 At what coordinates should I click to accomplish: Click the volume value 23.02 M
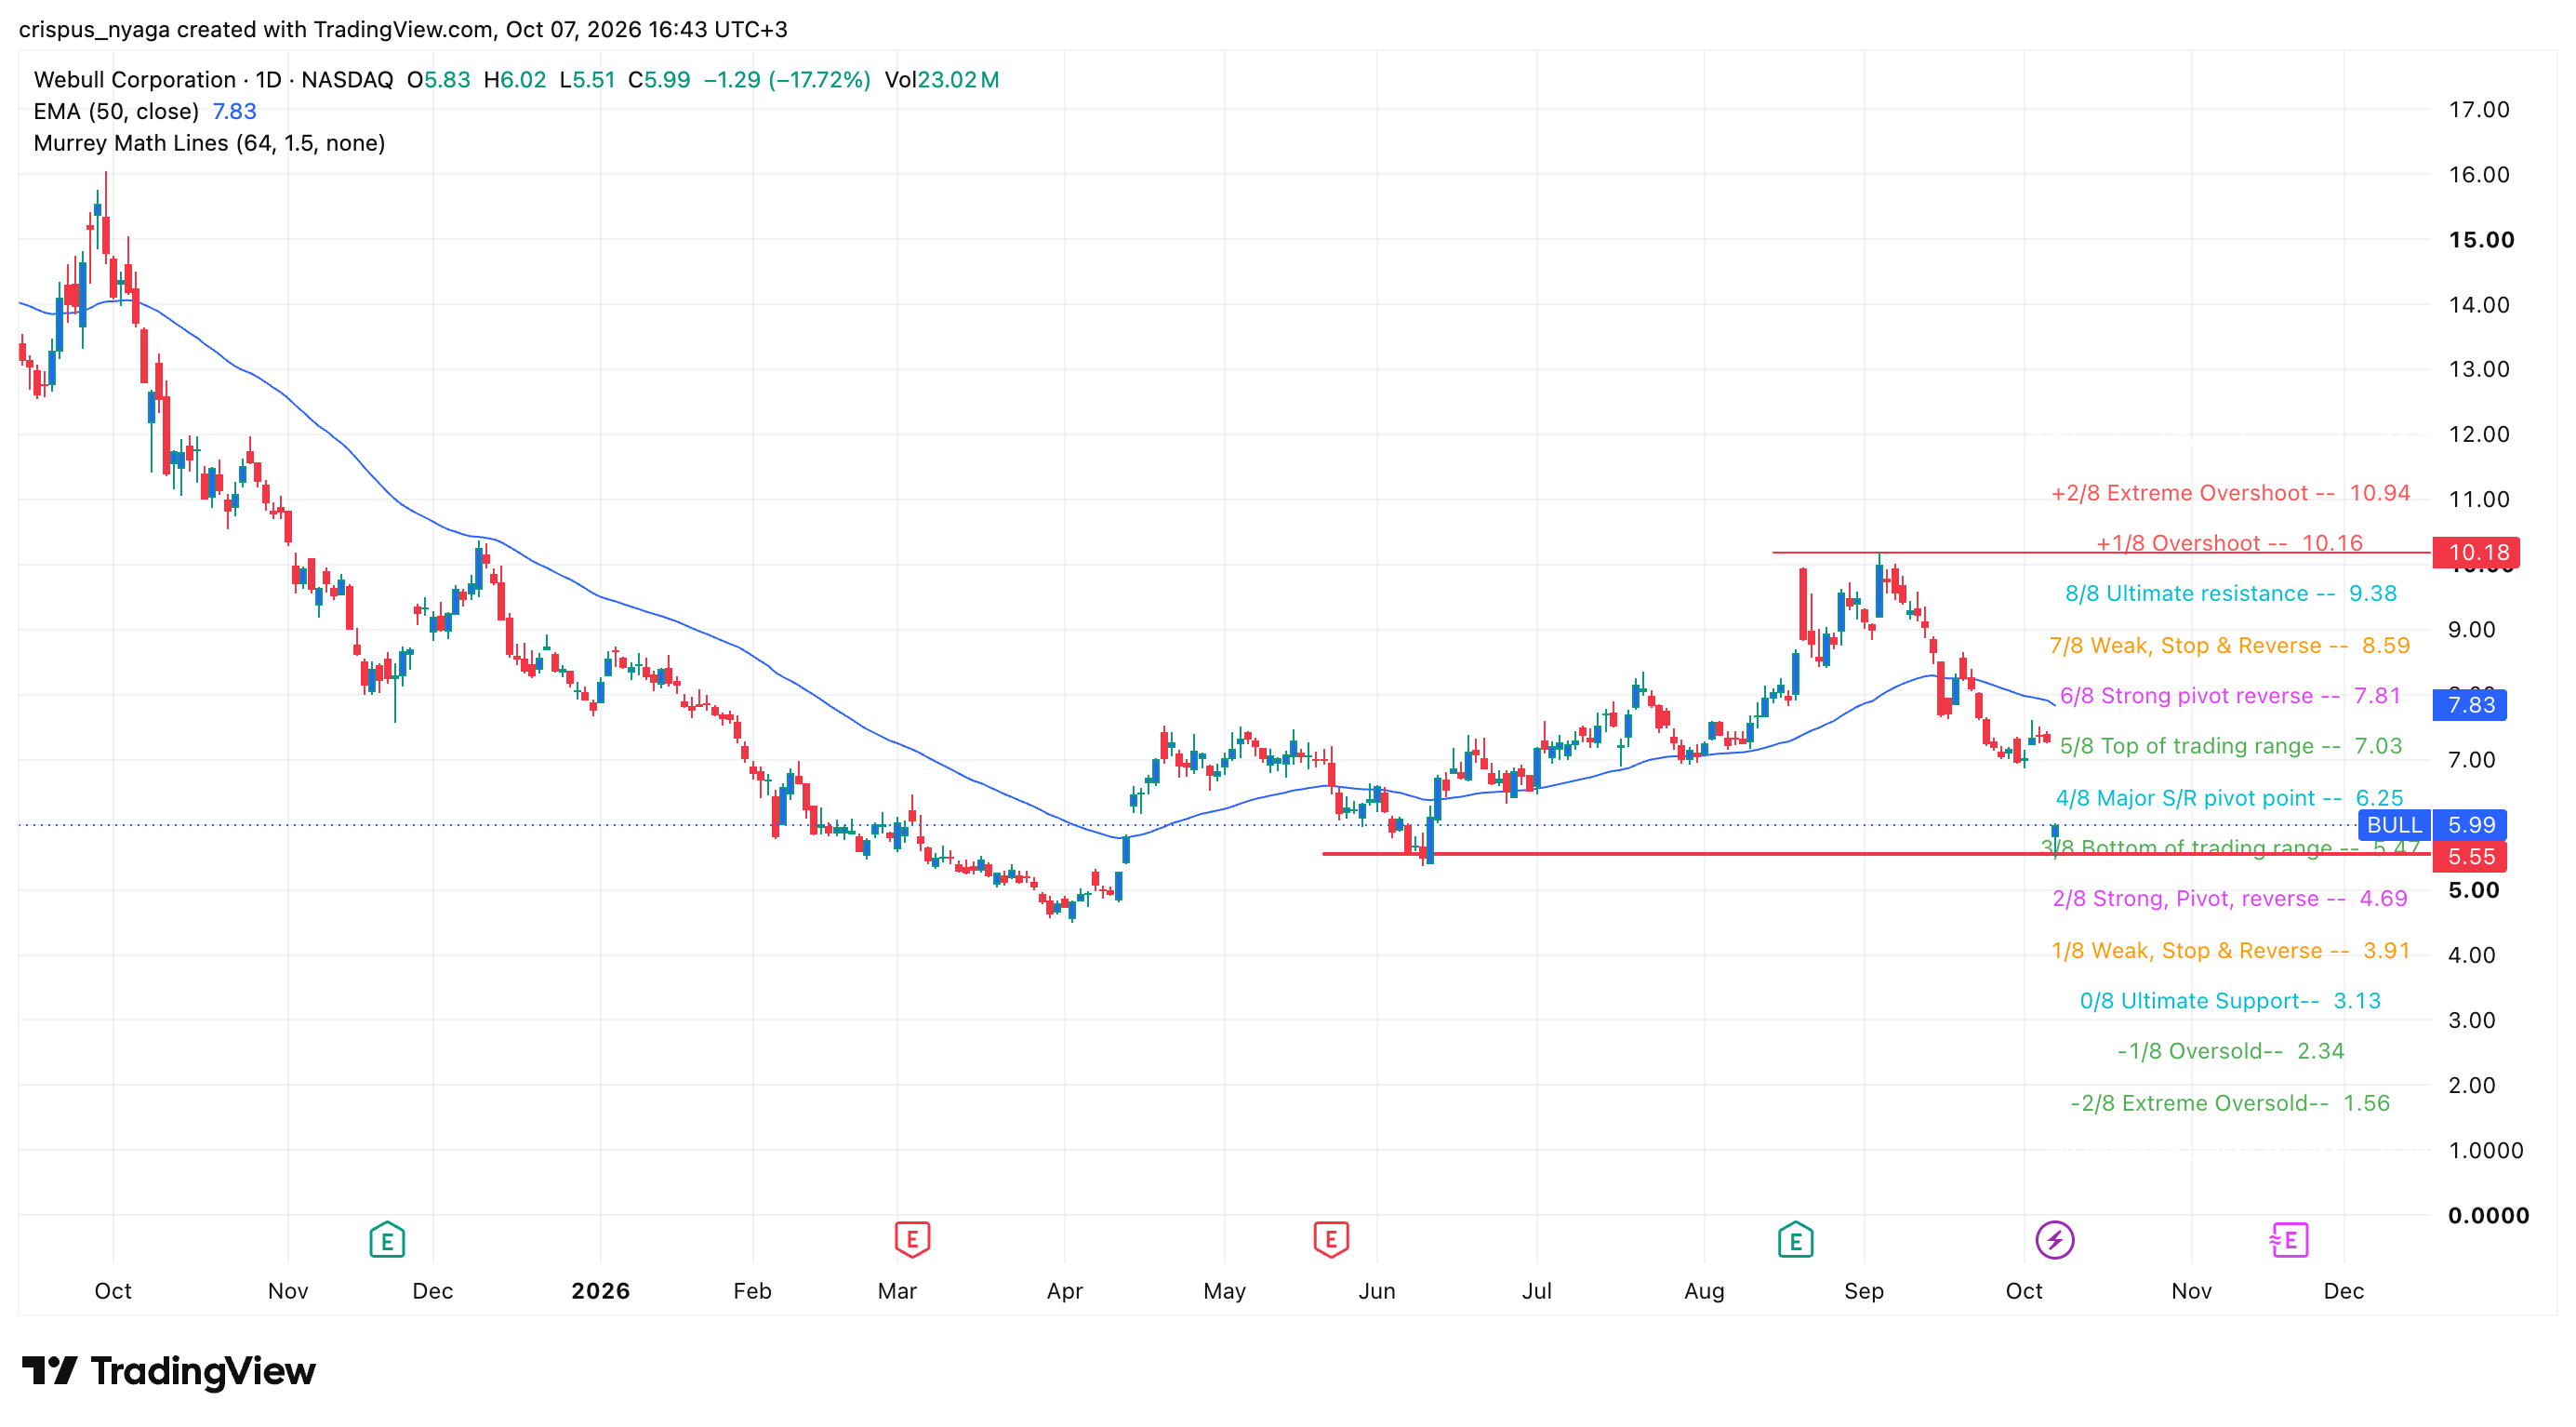(958, 79)
